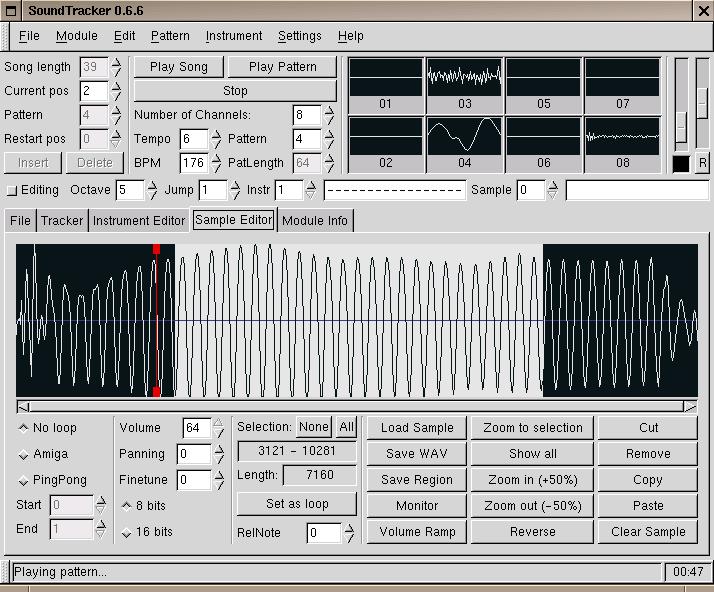Adjust the Song length spinner arrows
The height and width of the screenshot is (592, 714).
click(x=117, y=67)
